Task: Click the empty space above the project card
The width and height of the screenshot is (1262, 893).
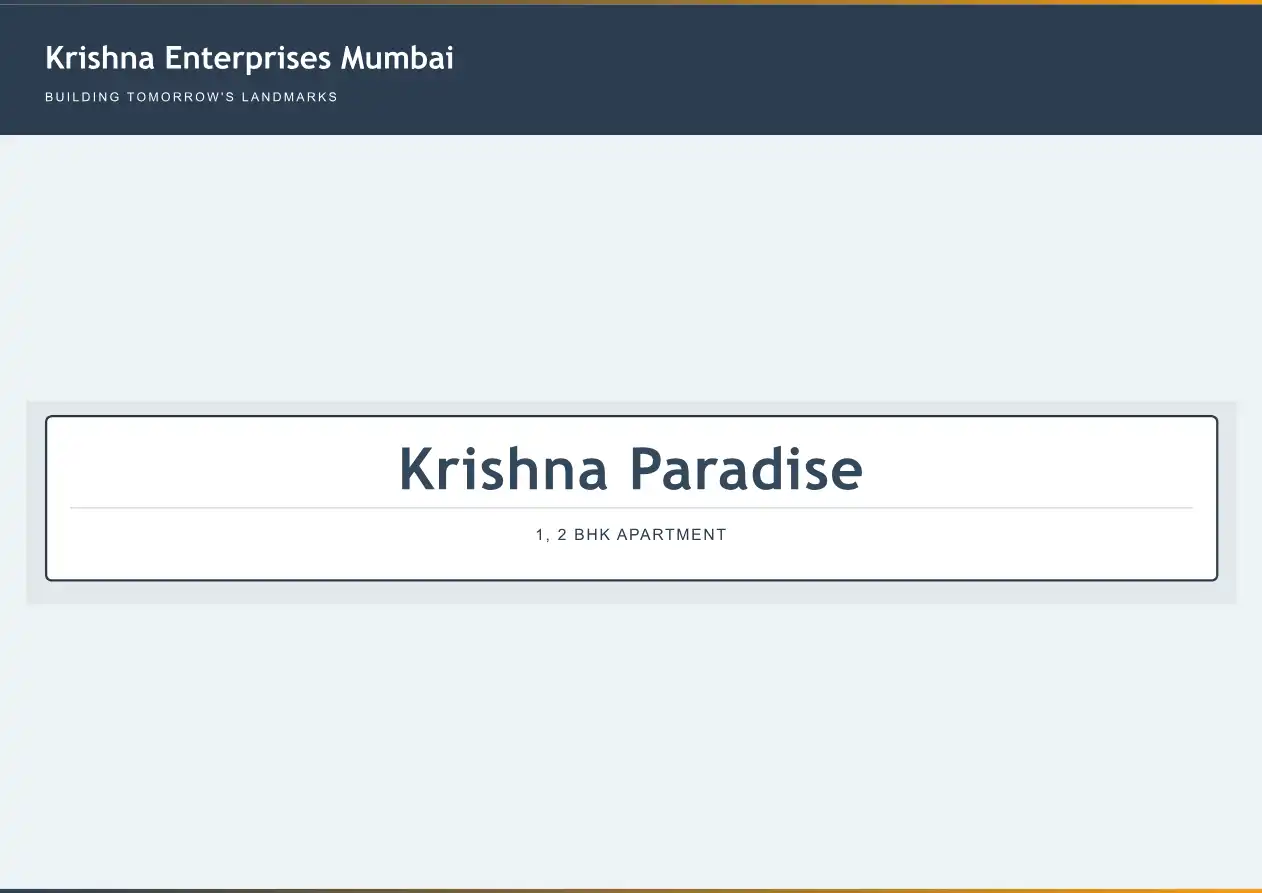Action: (630, 270)
